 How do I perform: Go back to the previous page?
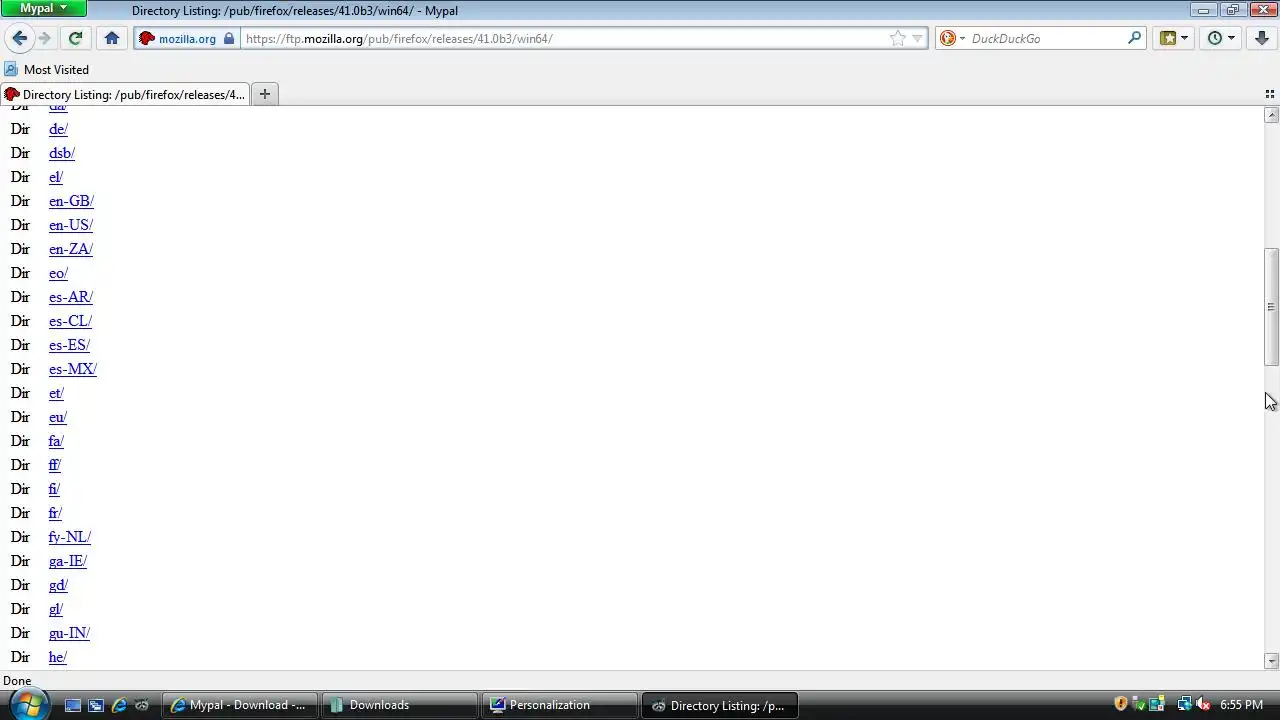[x=19, y=38]
